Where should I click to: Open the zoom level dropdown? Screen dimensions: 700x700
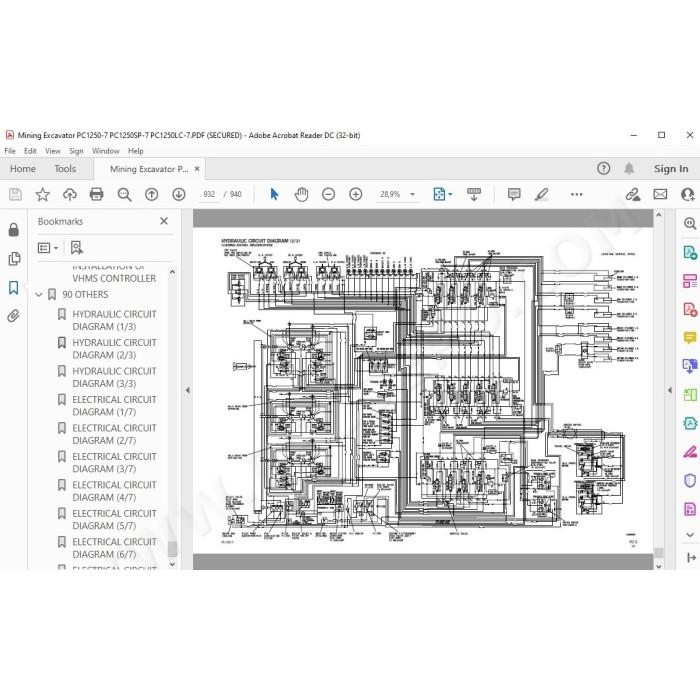[x=412, y=194]
